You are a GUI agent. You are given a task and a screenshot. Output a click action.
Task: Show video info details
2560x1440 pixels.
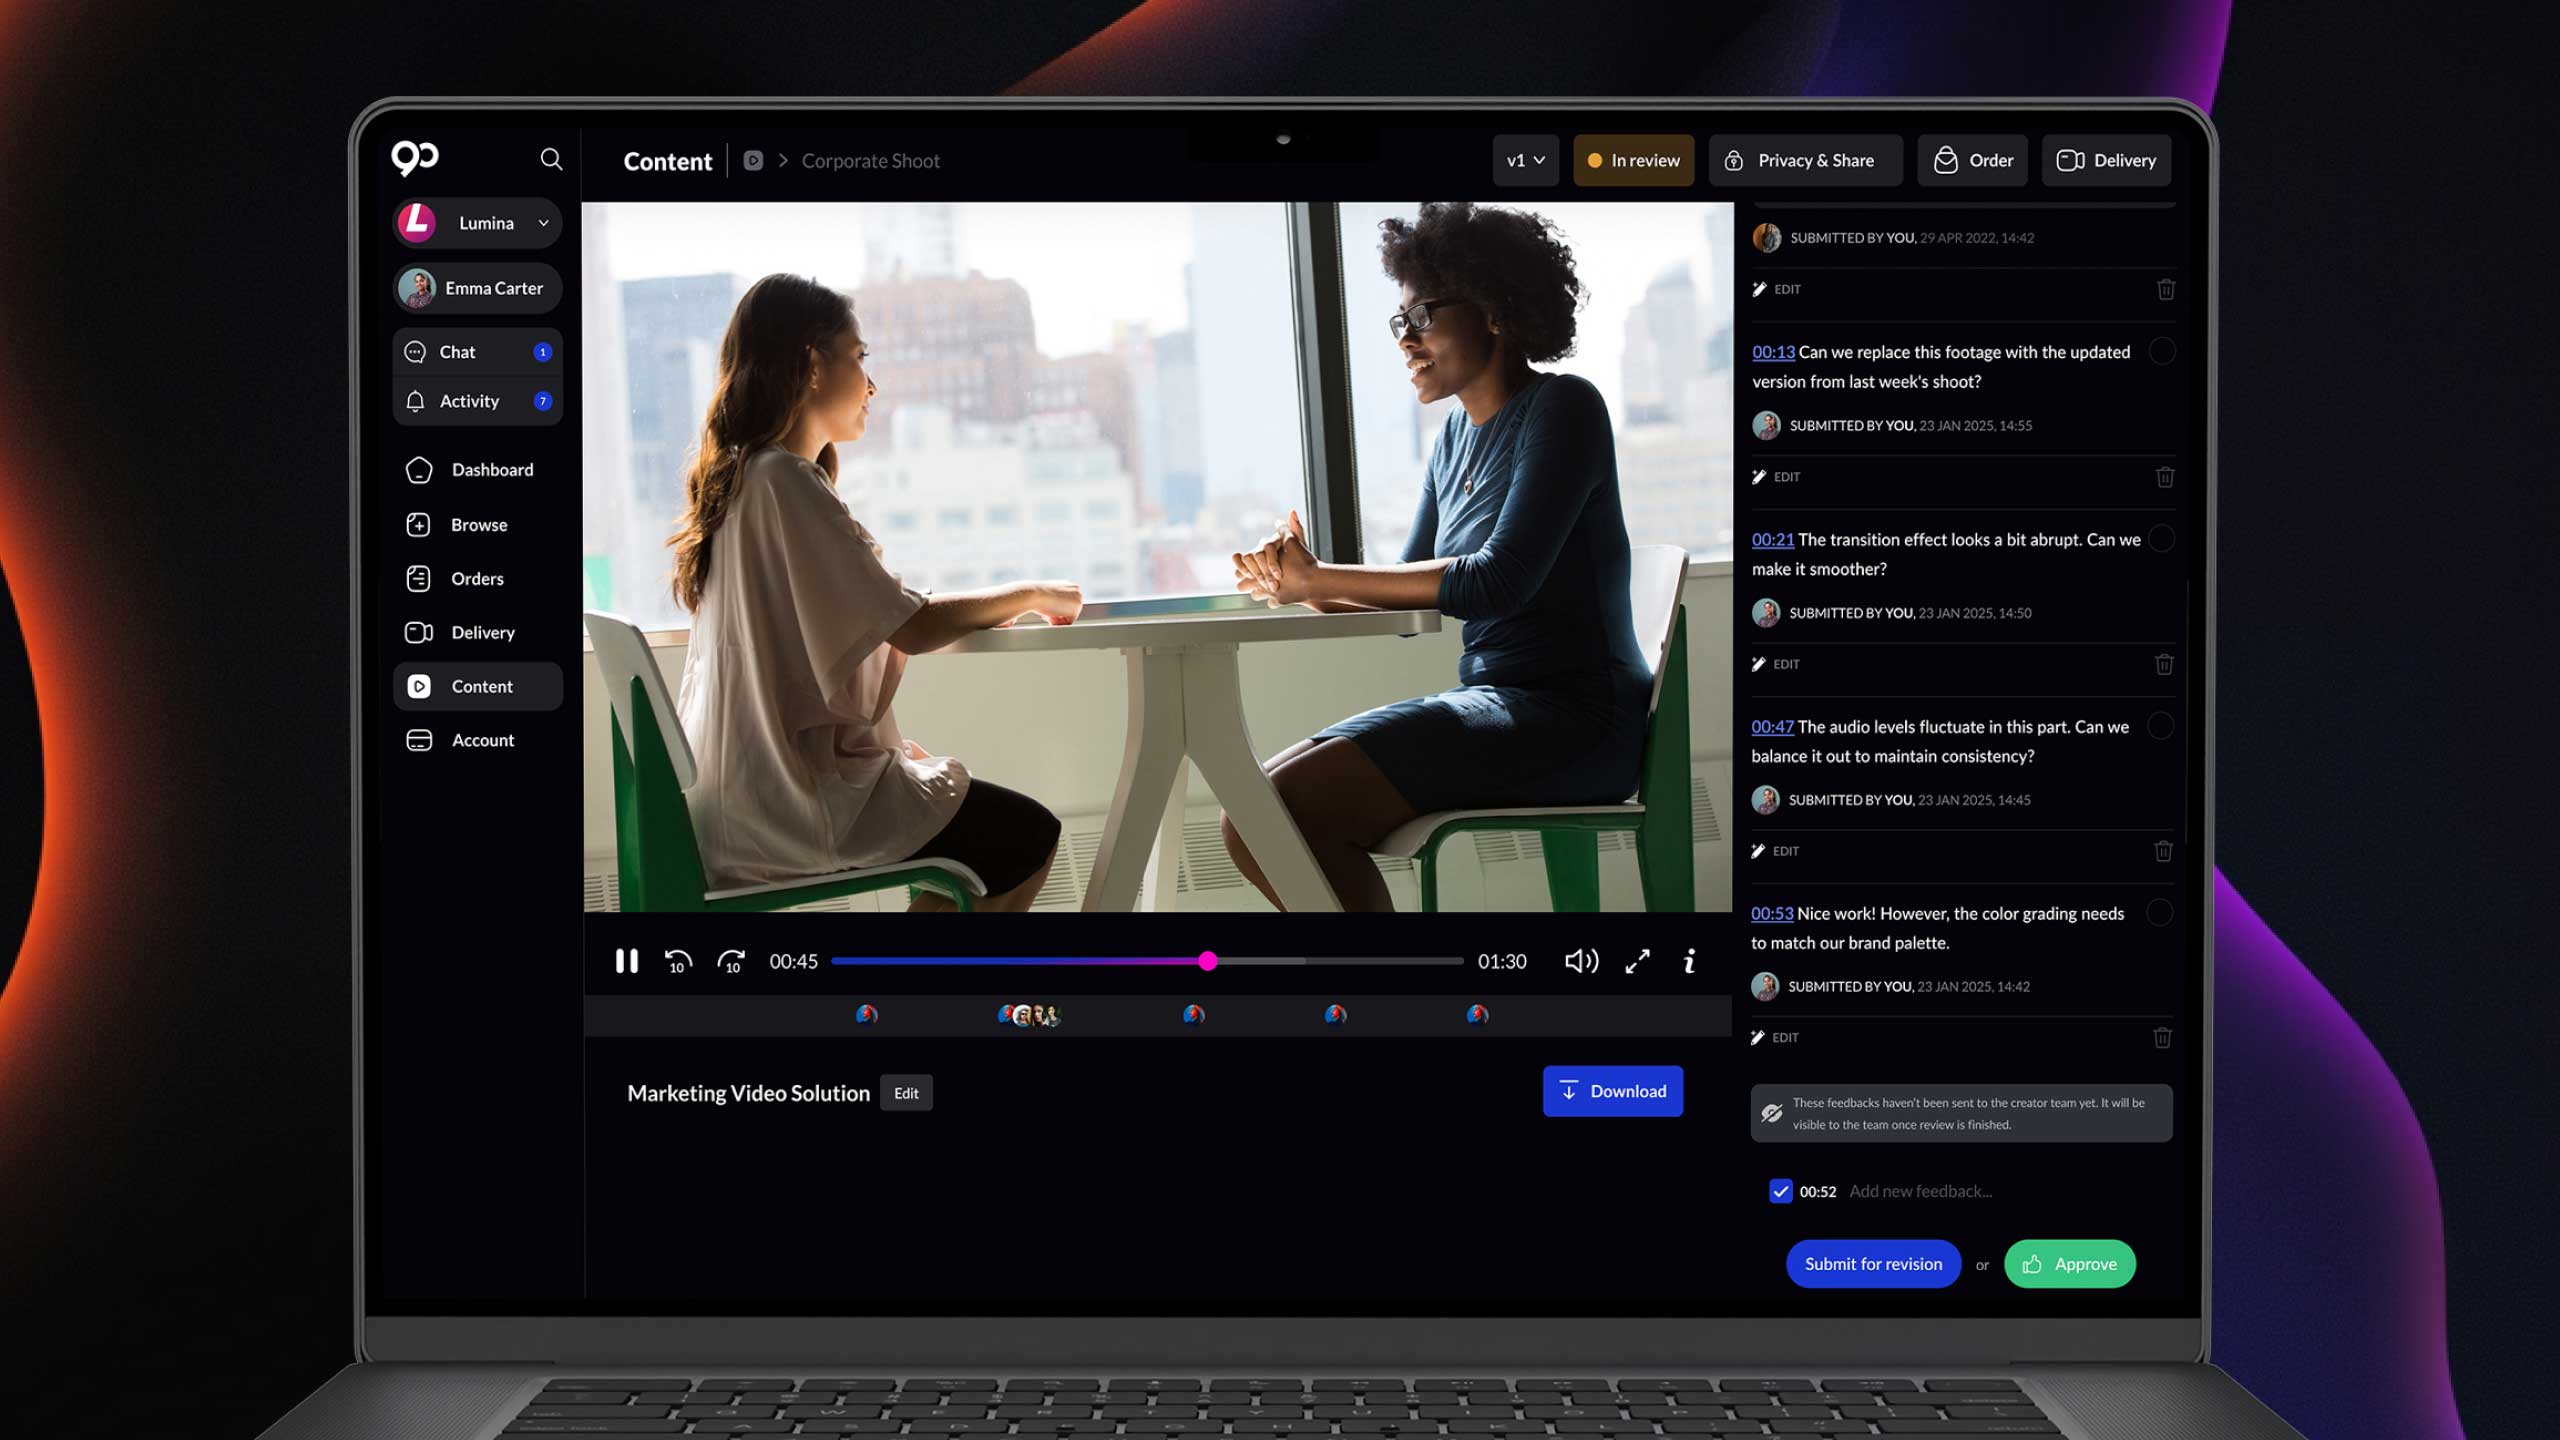point(1690,961)
